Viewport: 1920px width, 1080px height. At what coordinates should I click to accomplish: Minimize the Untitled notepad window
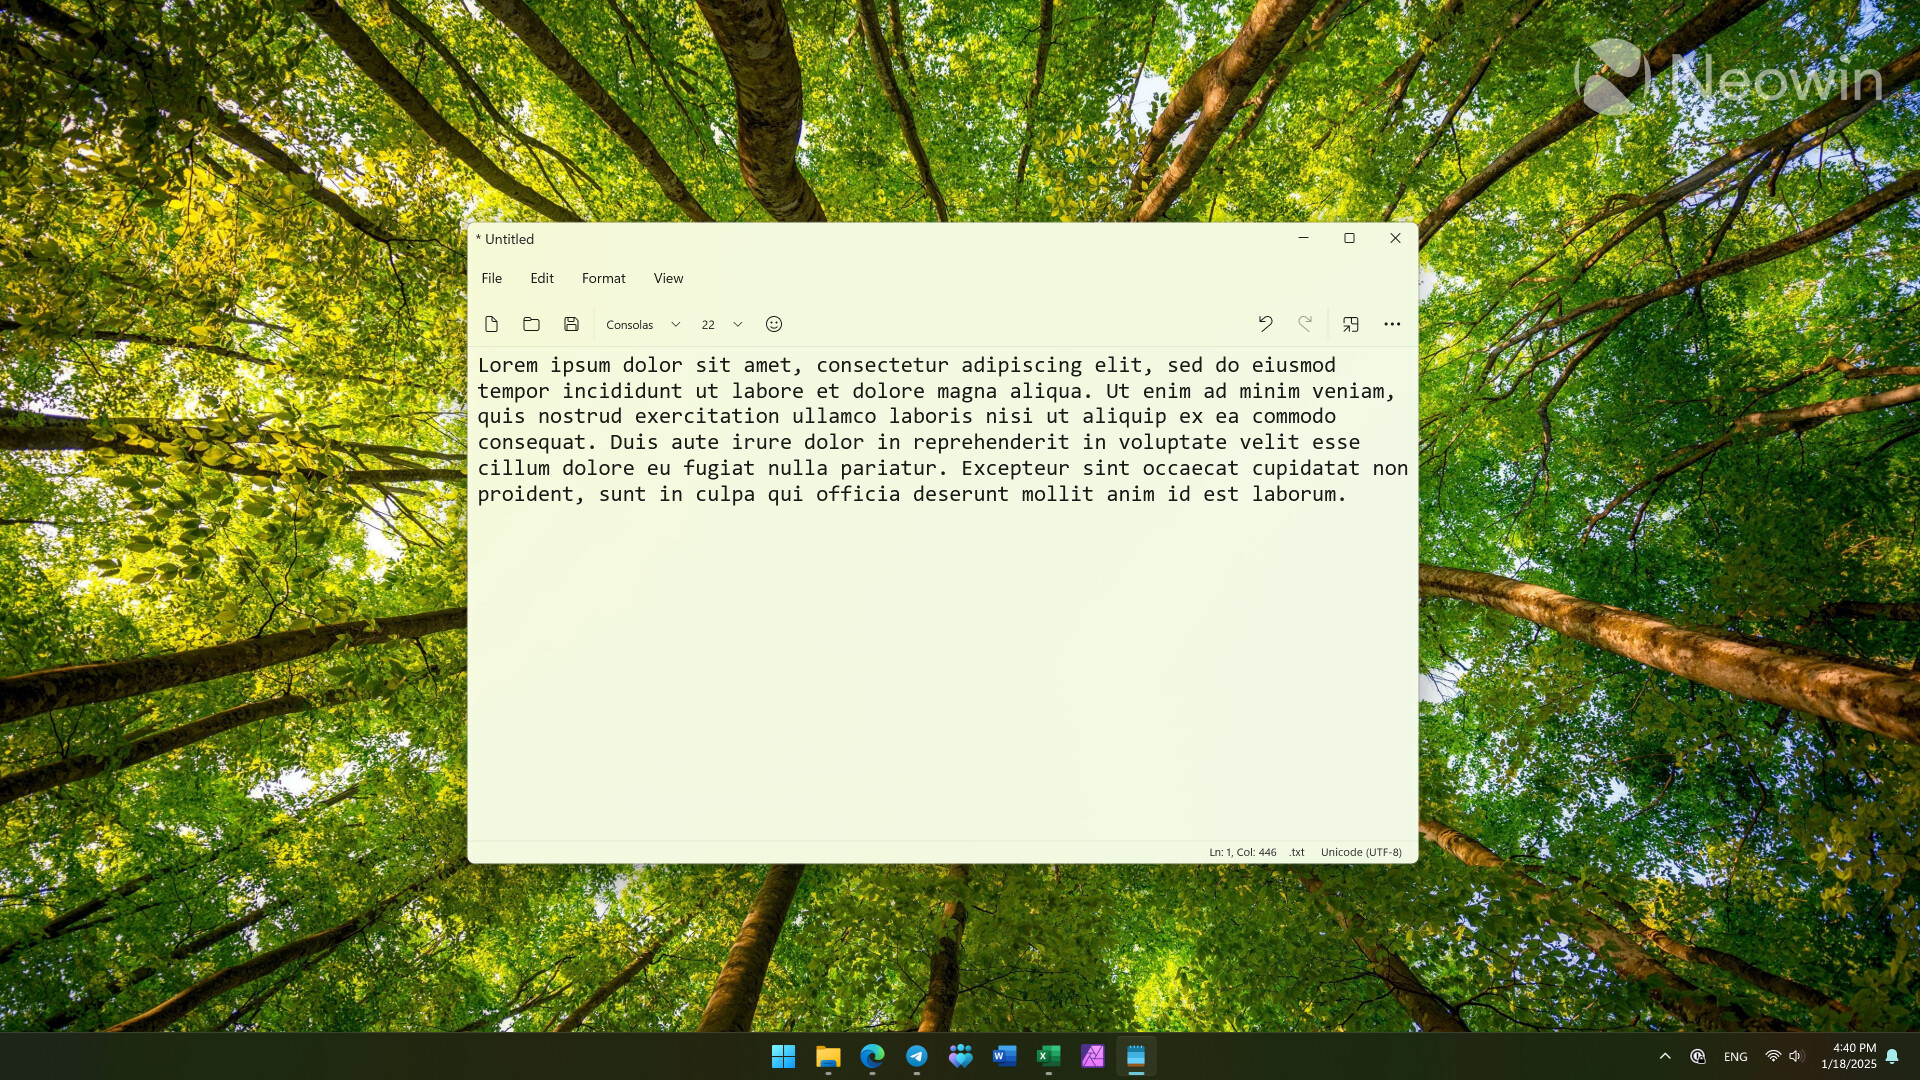pos(1303,238)
